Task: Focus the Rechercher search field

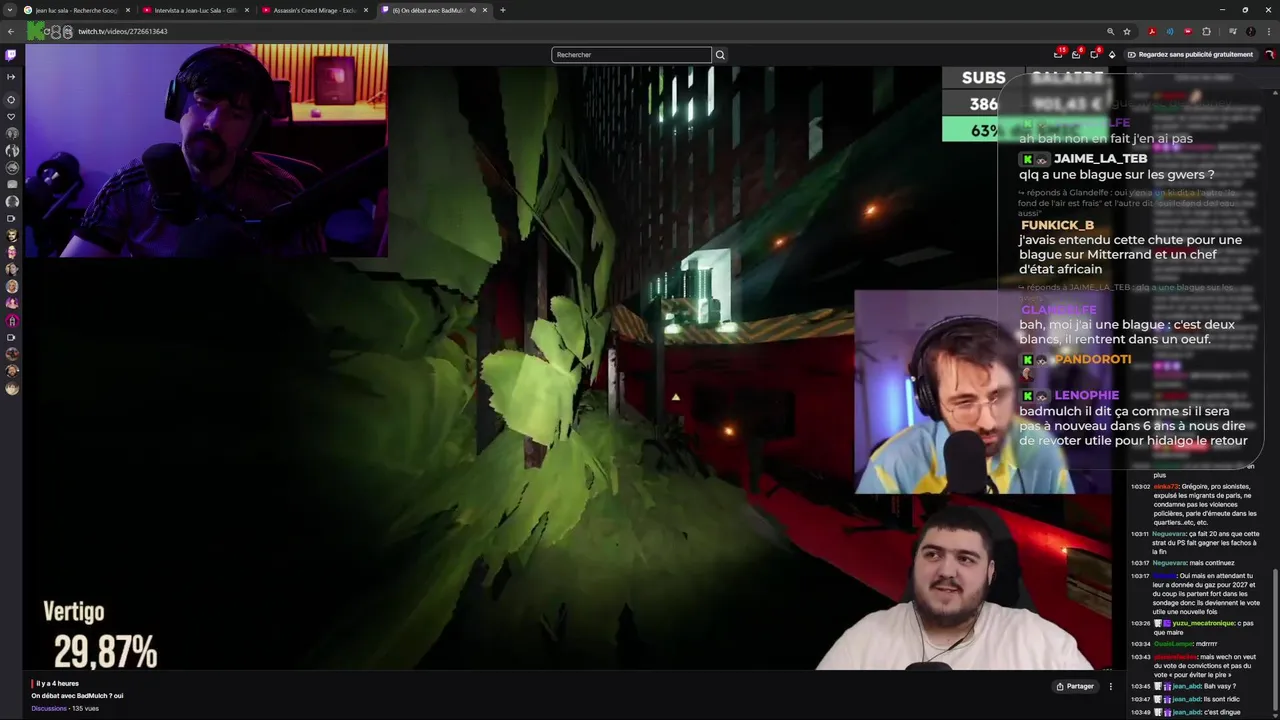Action: pyautogui.click(x=631, y=55)
